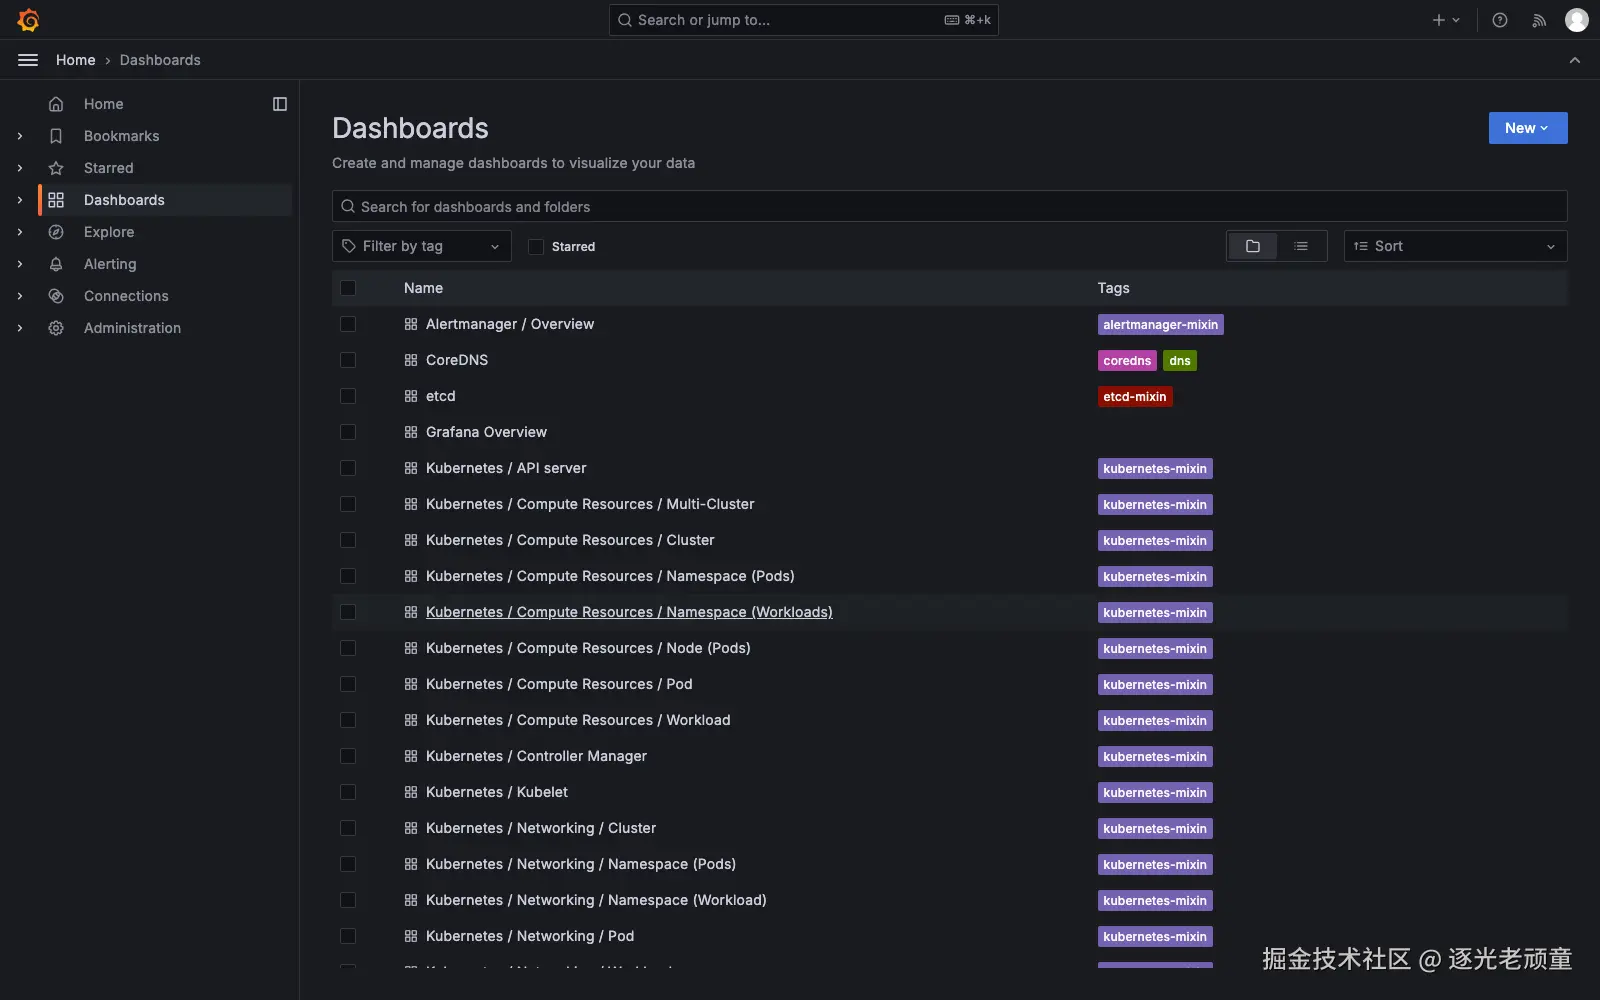Check the etcd row checkbox
This screenshot has height=1000, width=1600.
tap(348, 396)
